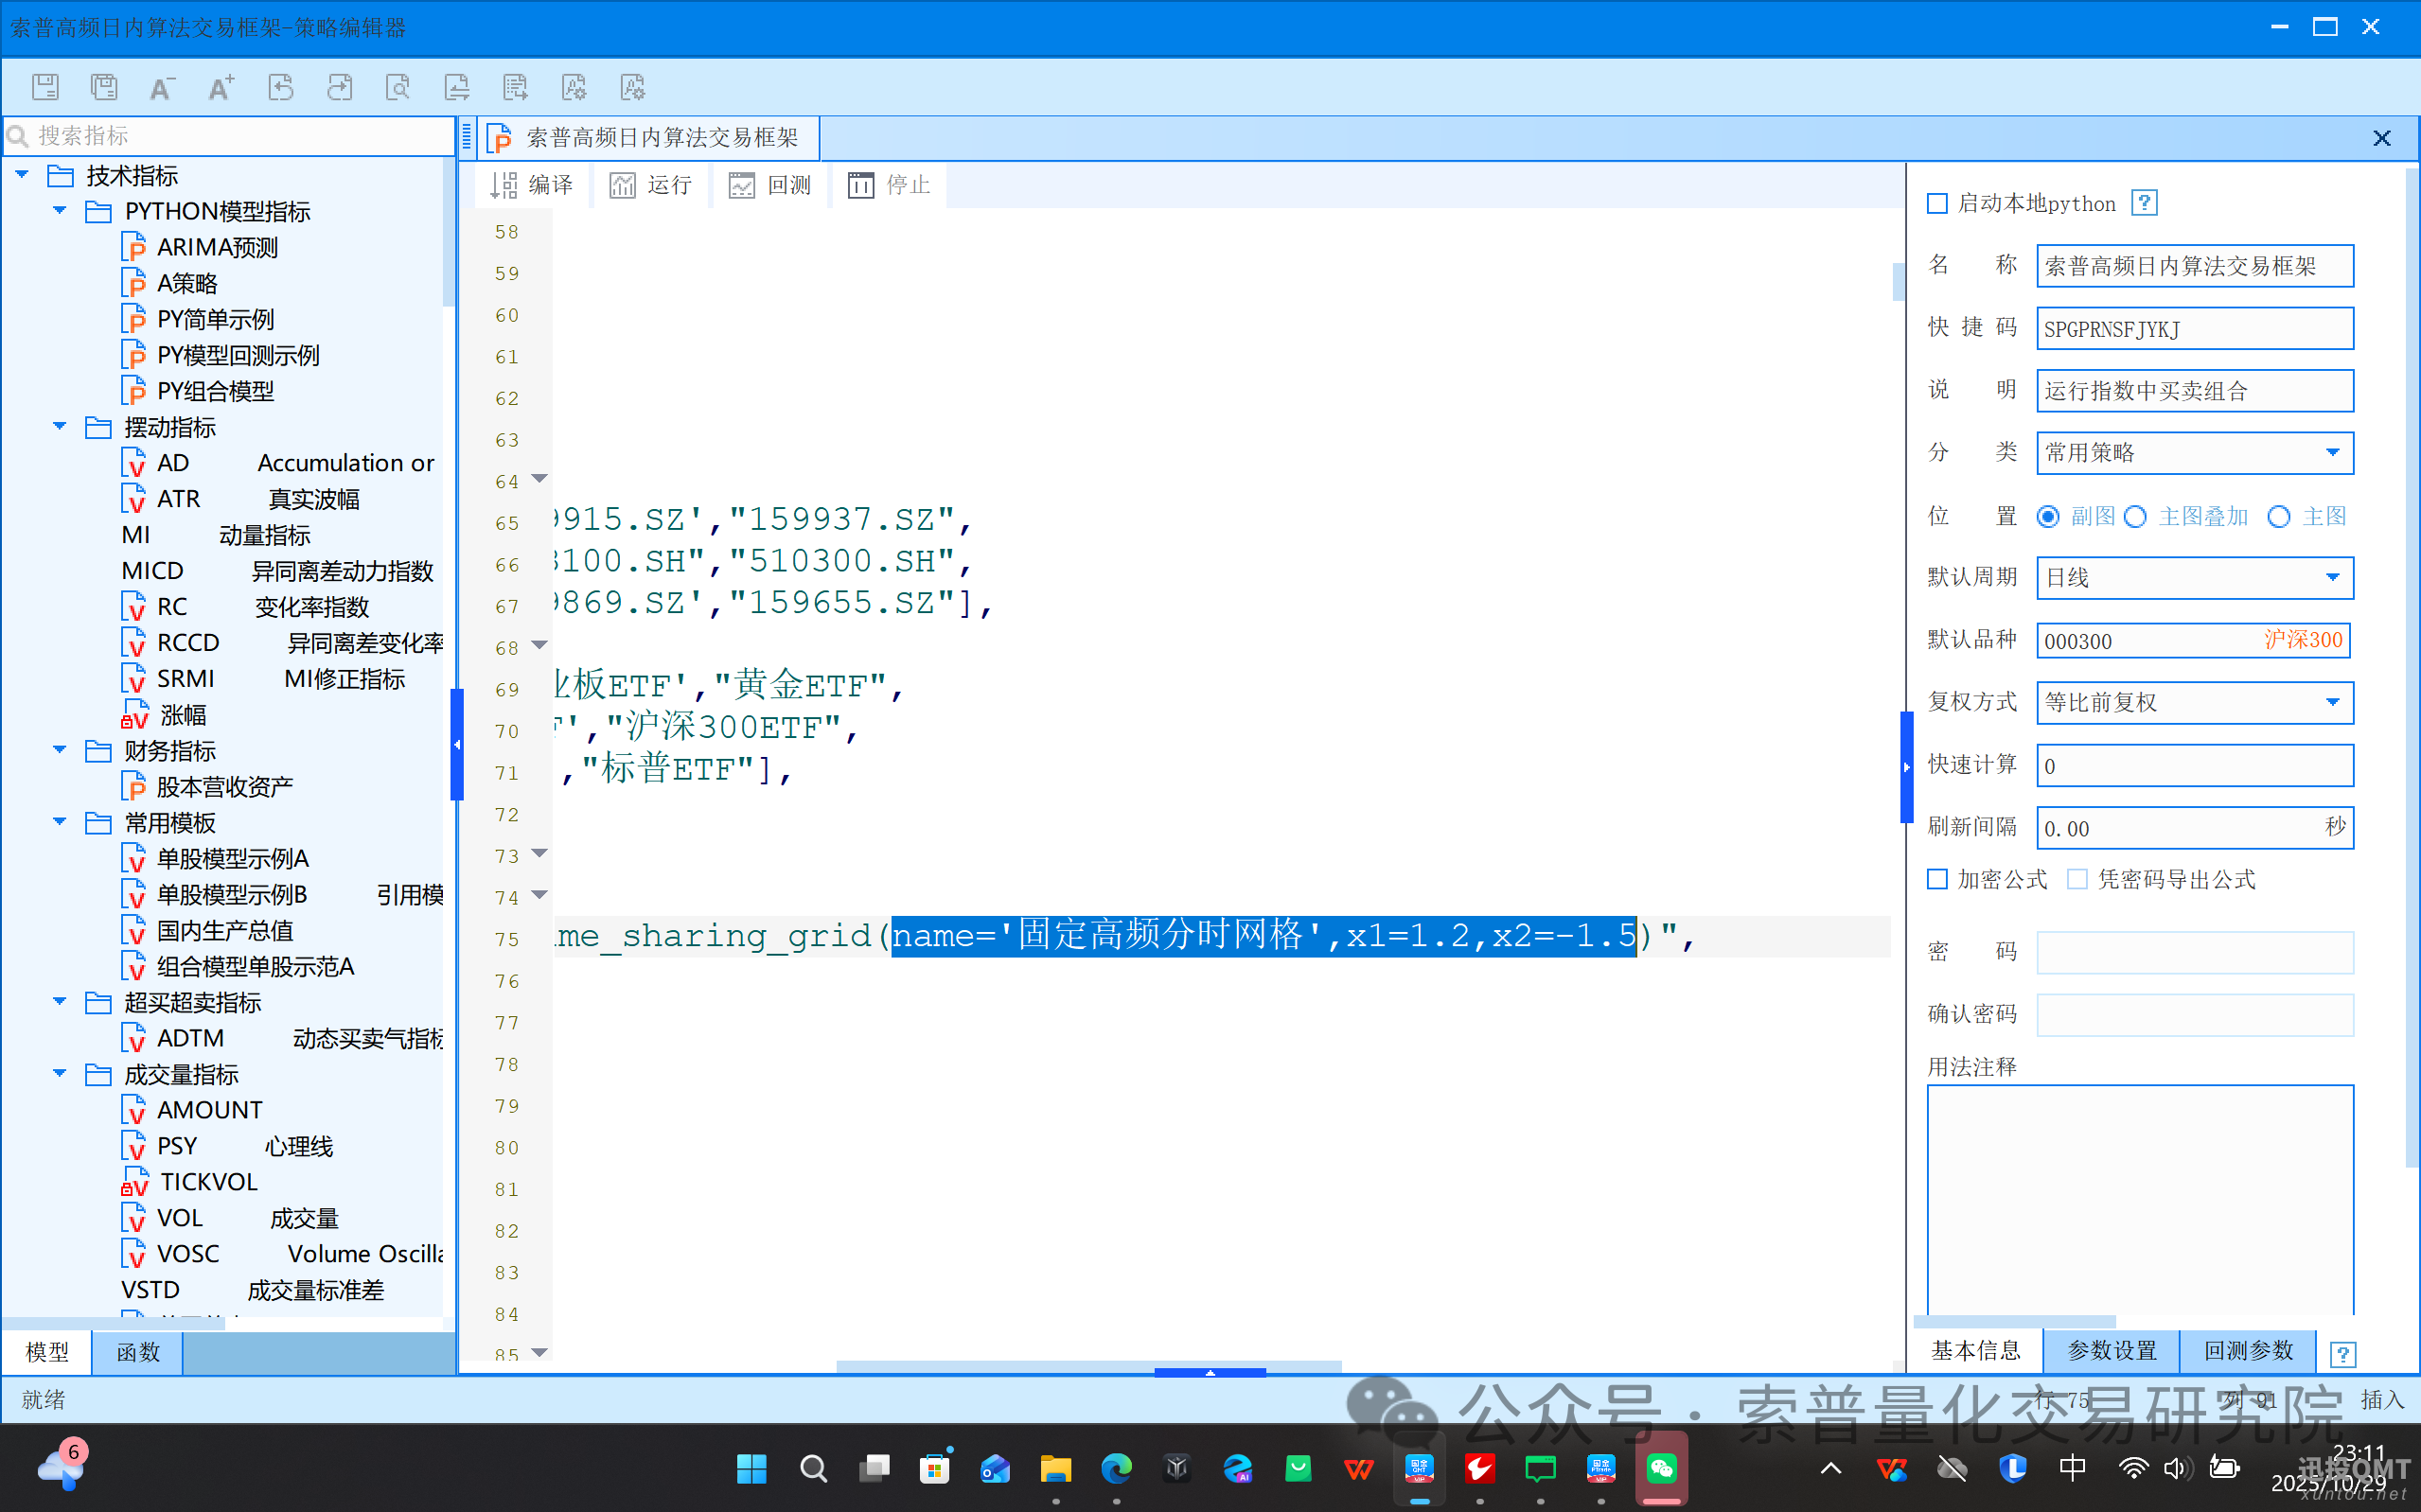Screen dimensions: 2421x1512
Task: Collapse the 摆动指标 folder
Action: click(60, 427)
